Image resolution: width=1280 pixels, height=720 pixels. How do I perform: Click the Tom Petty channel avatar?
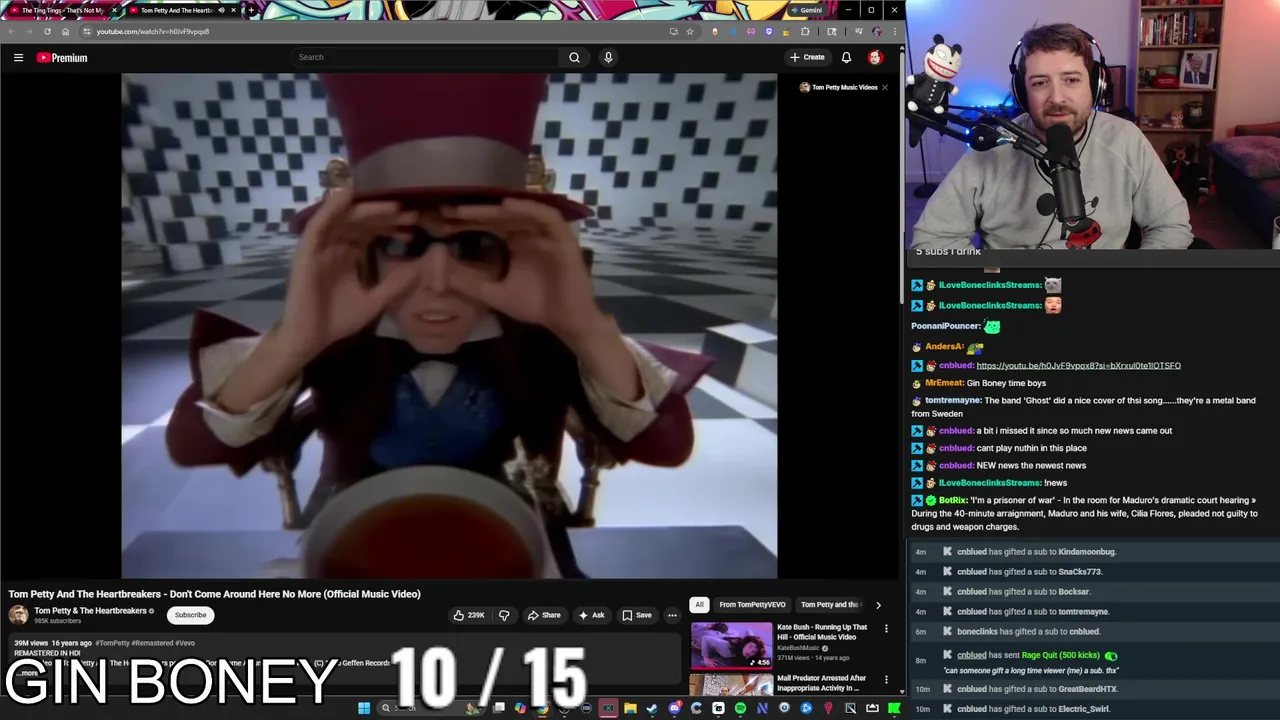[x=18, y=615]
